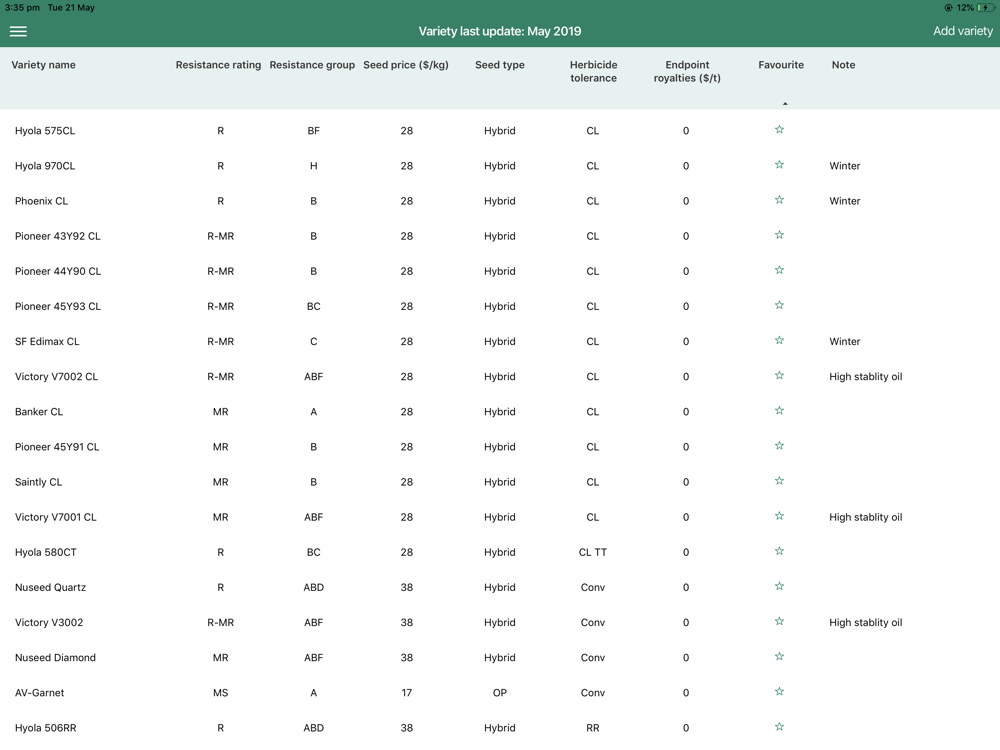Screen dimensions: 1000x750
Task: Select Pioneer 43Y92 CL name
Action: coord(57,236)
